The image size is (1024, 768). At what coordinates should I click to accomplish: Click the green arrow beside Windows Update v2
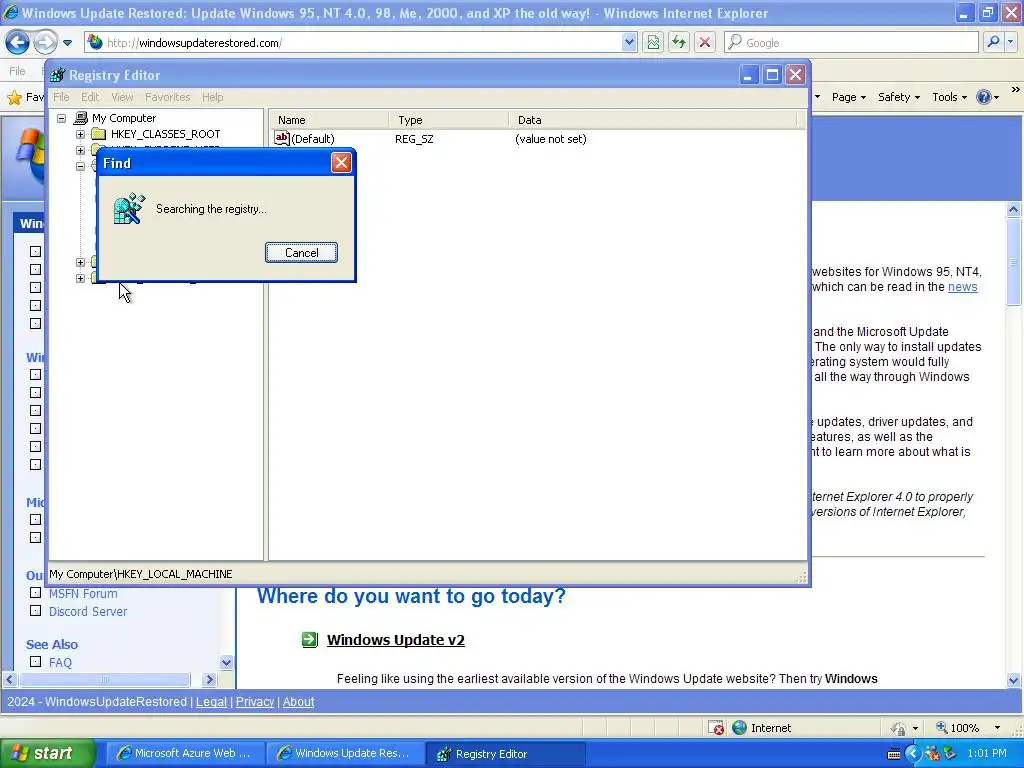310,639
